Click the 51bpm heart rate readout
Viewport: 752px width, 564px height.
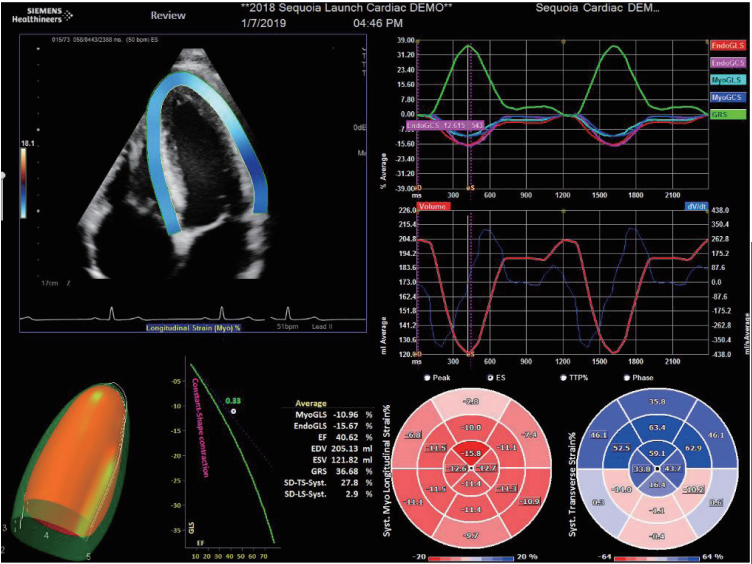pyautogui.click(x=286, y=328)
